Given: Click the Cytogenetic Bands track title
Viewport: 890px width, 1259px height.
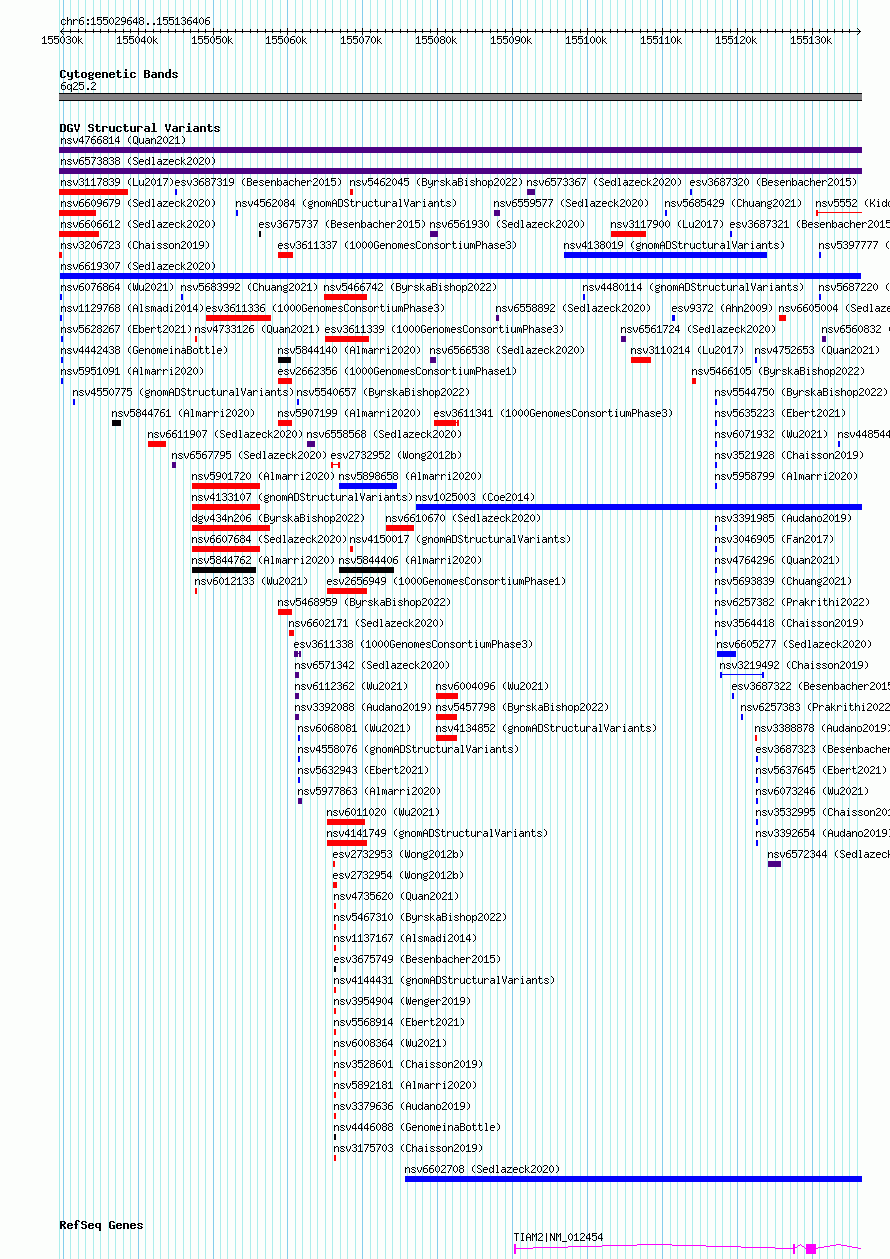Looking at the screenshot, I should pyautogui.click(x=118, y=74).
